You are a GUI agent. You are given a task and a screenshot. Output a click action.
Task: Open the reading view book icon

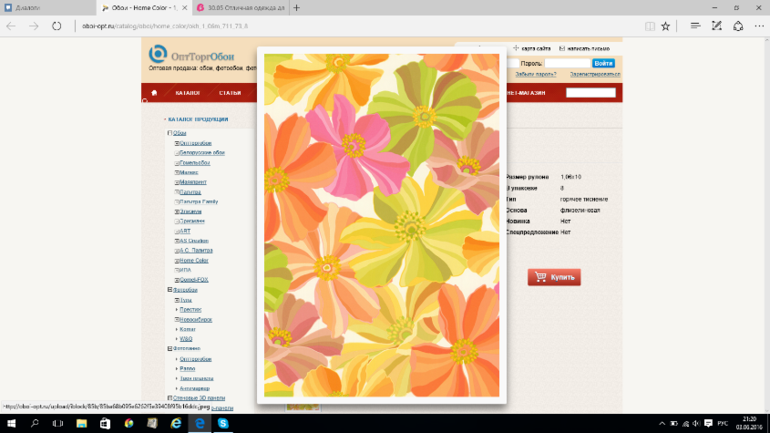point(650,26)
